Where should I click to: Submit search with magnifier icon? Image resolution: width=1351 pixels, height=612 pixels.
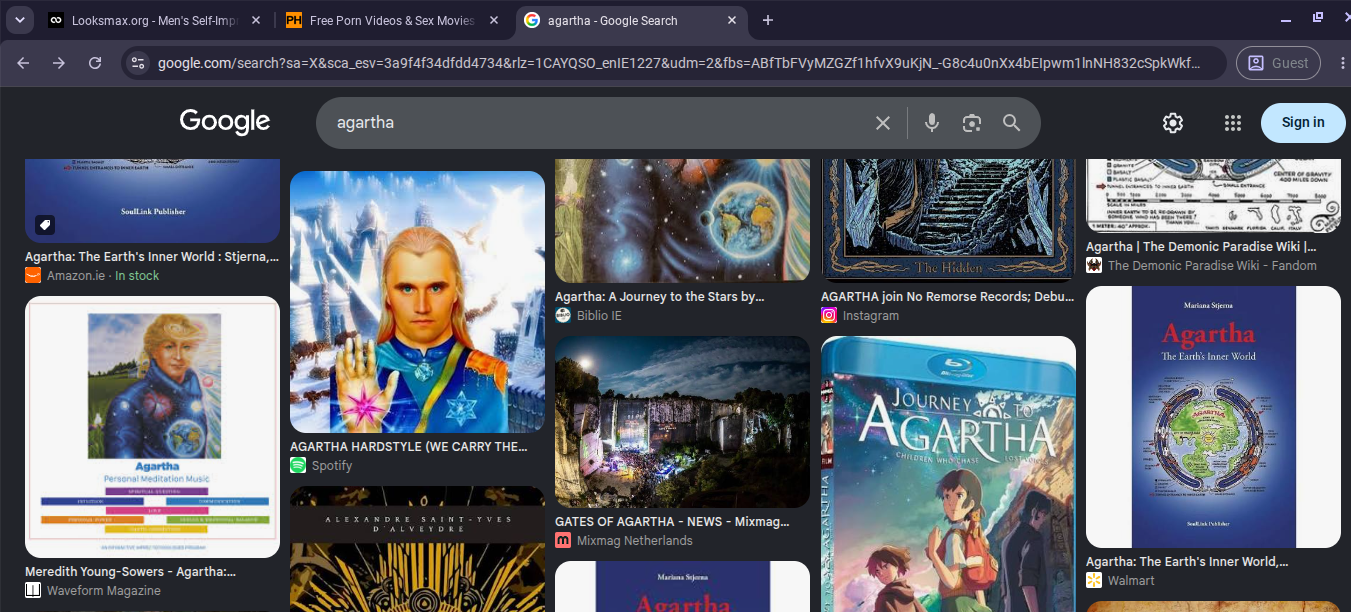(1012, 123)
